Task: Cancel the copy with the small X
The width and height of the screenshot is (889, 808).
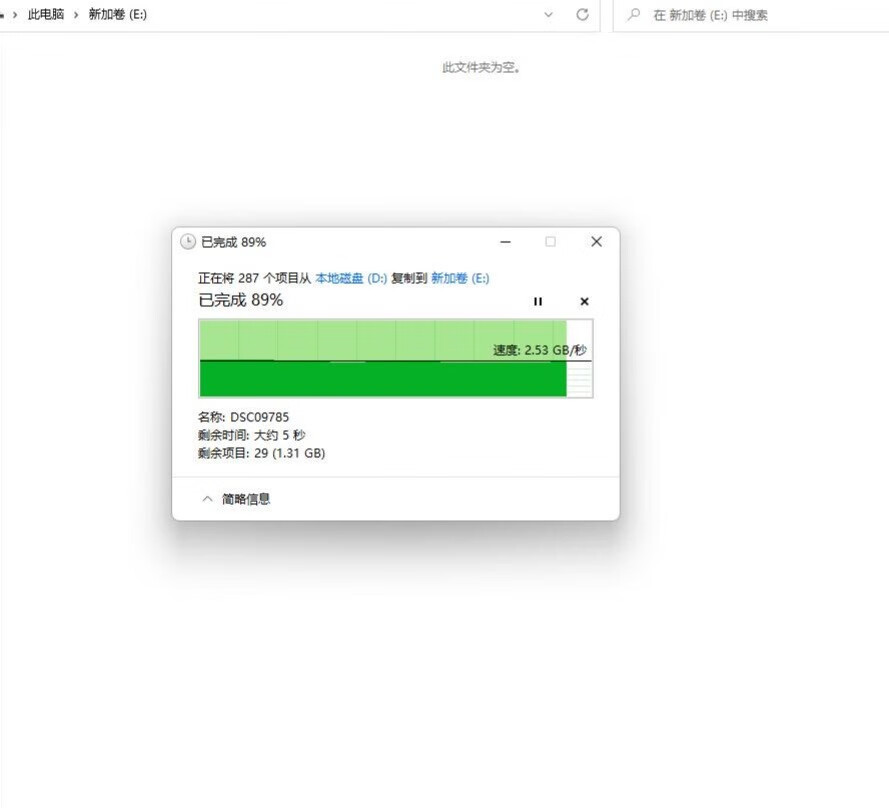Action: point(585,302)
